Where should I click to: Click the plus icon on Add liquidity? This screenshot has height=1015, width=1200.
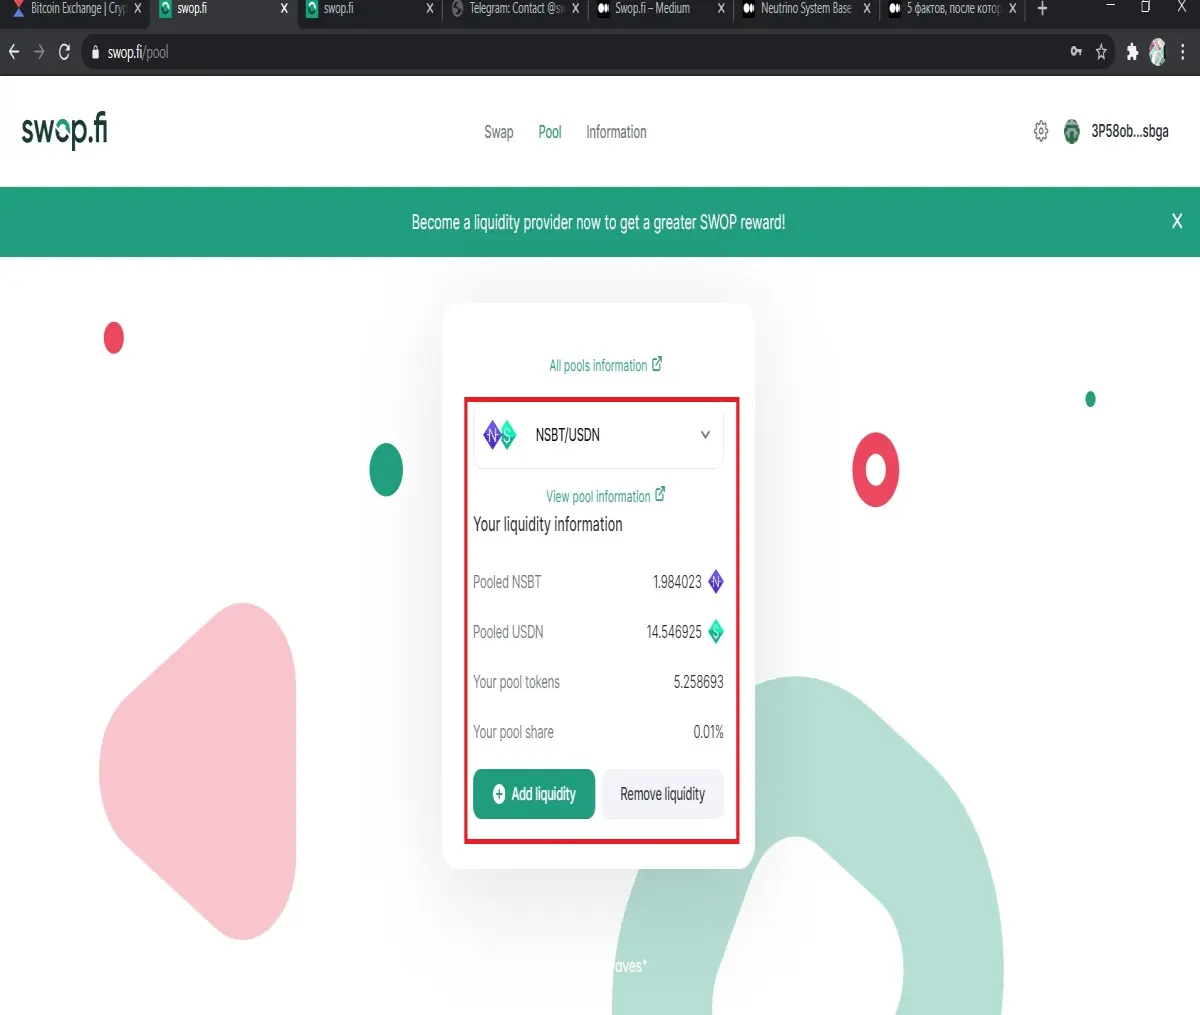tap(499, 794)
